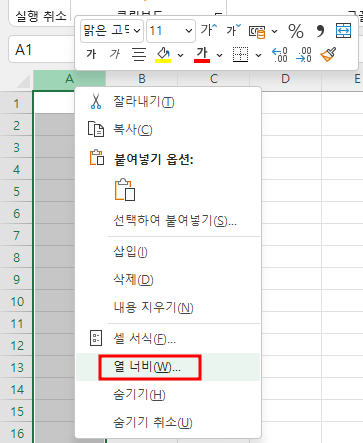
Task: Open font color dropdown arrow
Action: 219,55
